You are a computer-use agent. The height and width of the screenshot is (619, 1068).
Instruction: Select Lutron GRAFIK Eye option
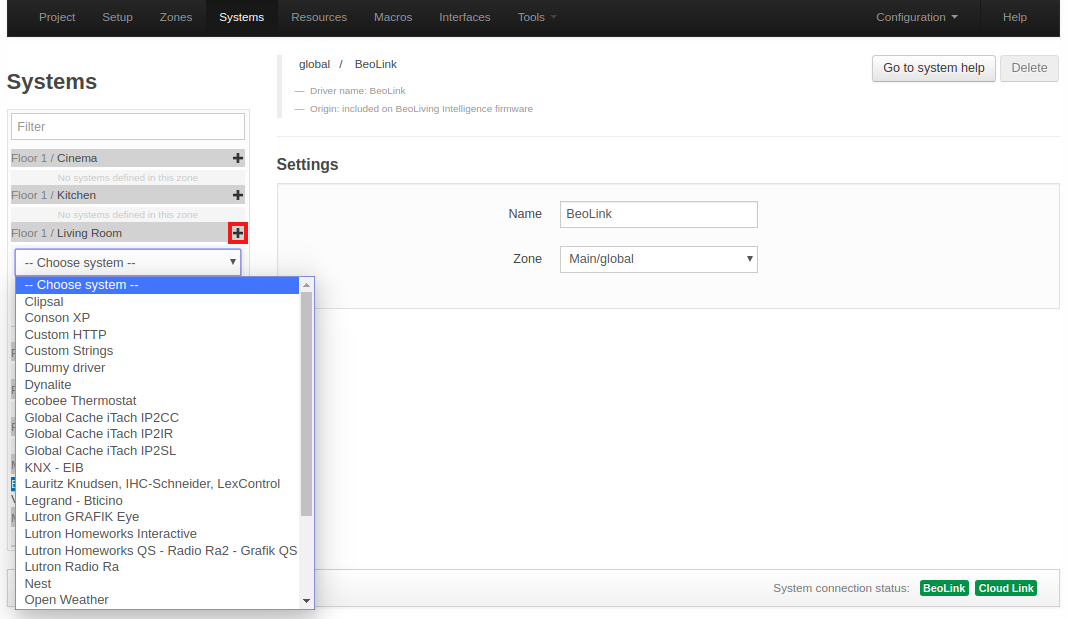[x=157, y=517]
